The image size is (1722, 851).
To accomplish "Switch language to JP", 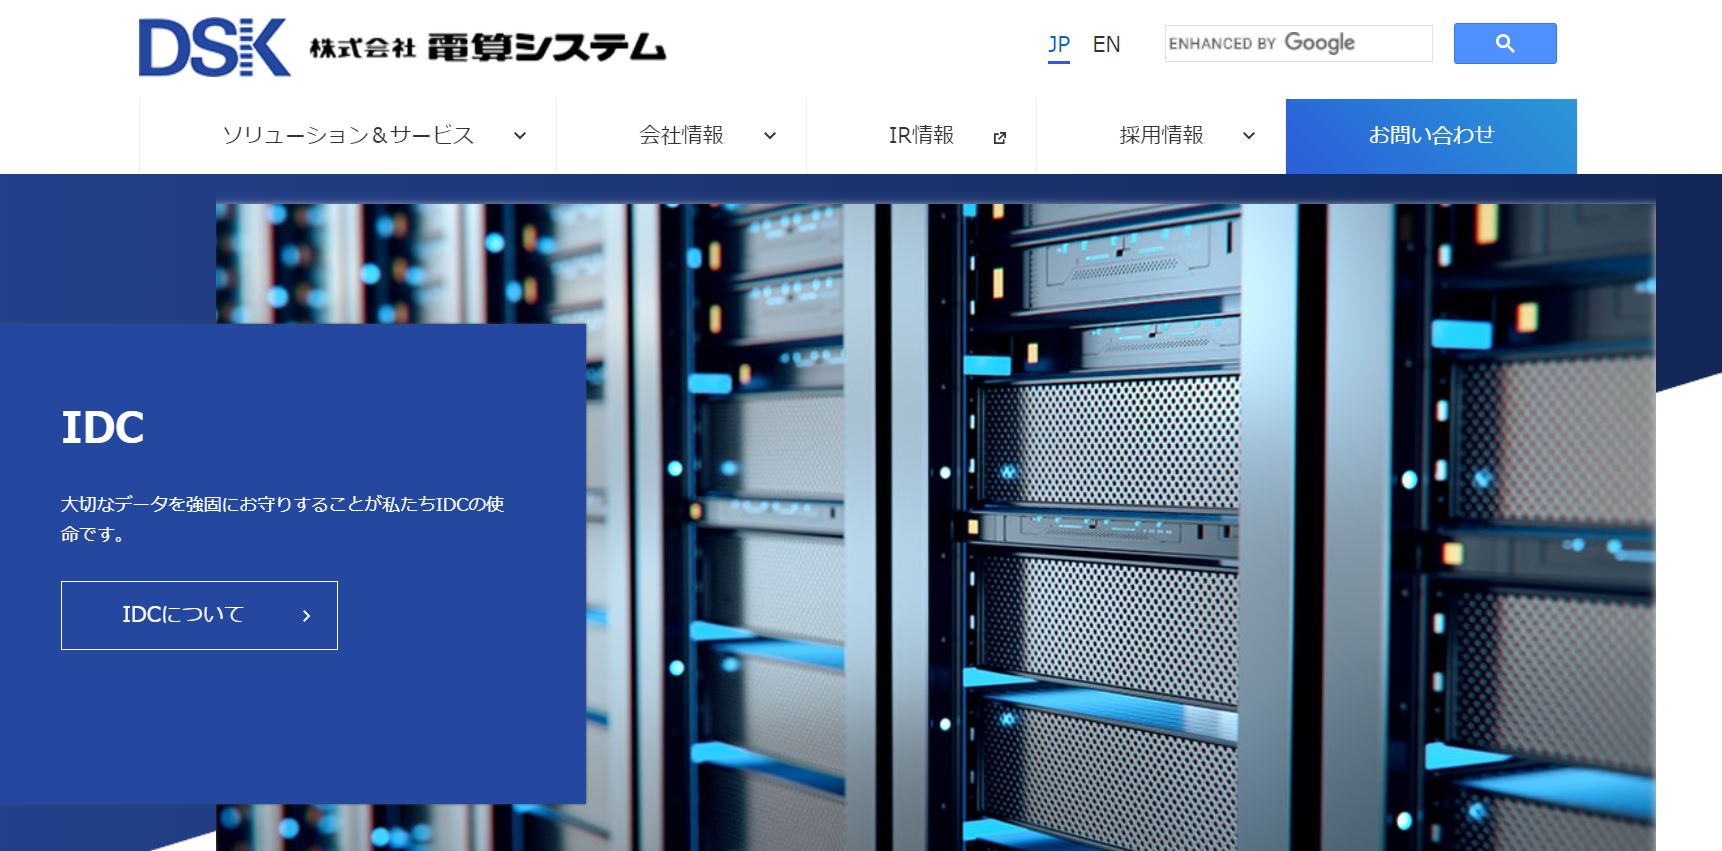I will 1059,45.
